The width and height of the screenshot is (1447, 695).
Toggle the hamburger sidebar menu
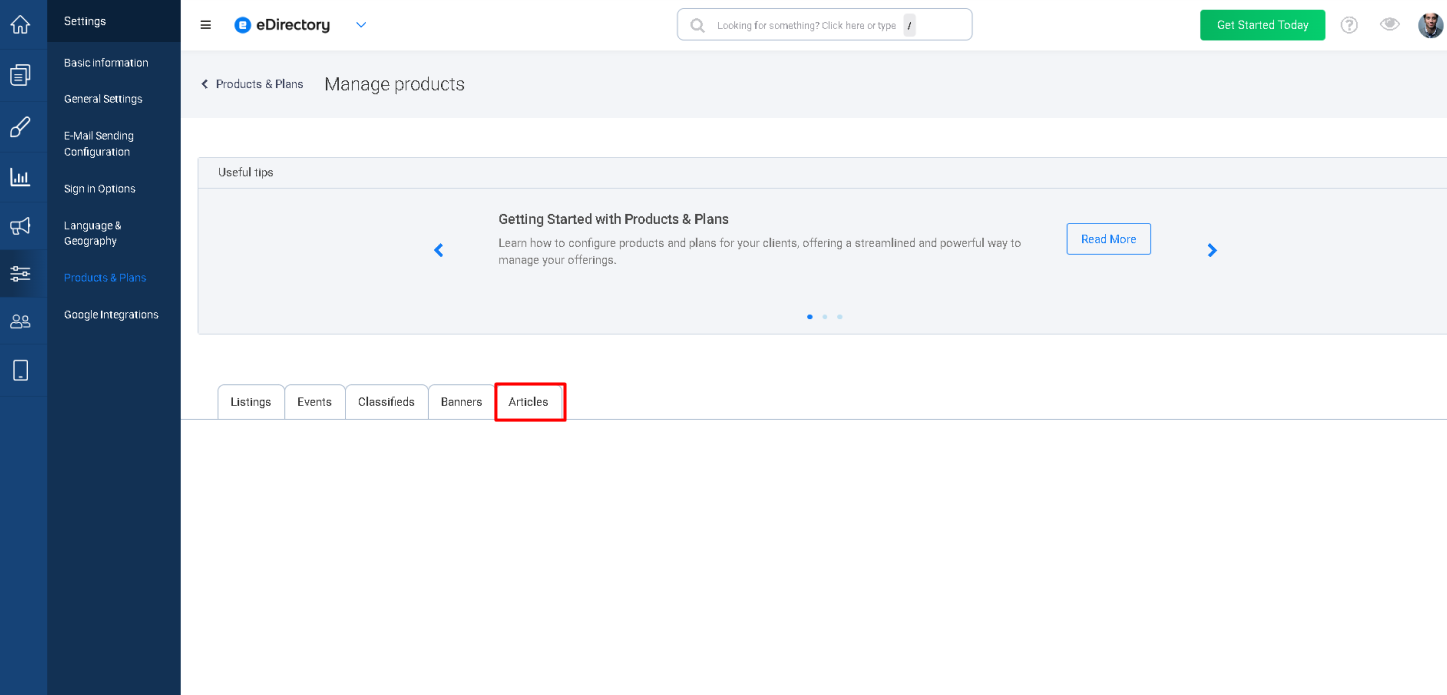tap(206, 25)
